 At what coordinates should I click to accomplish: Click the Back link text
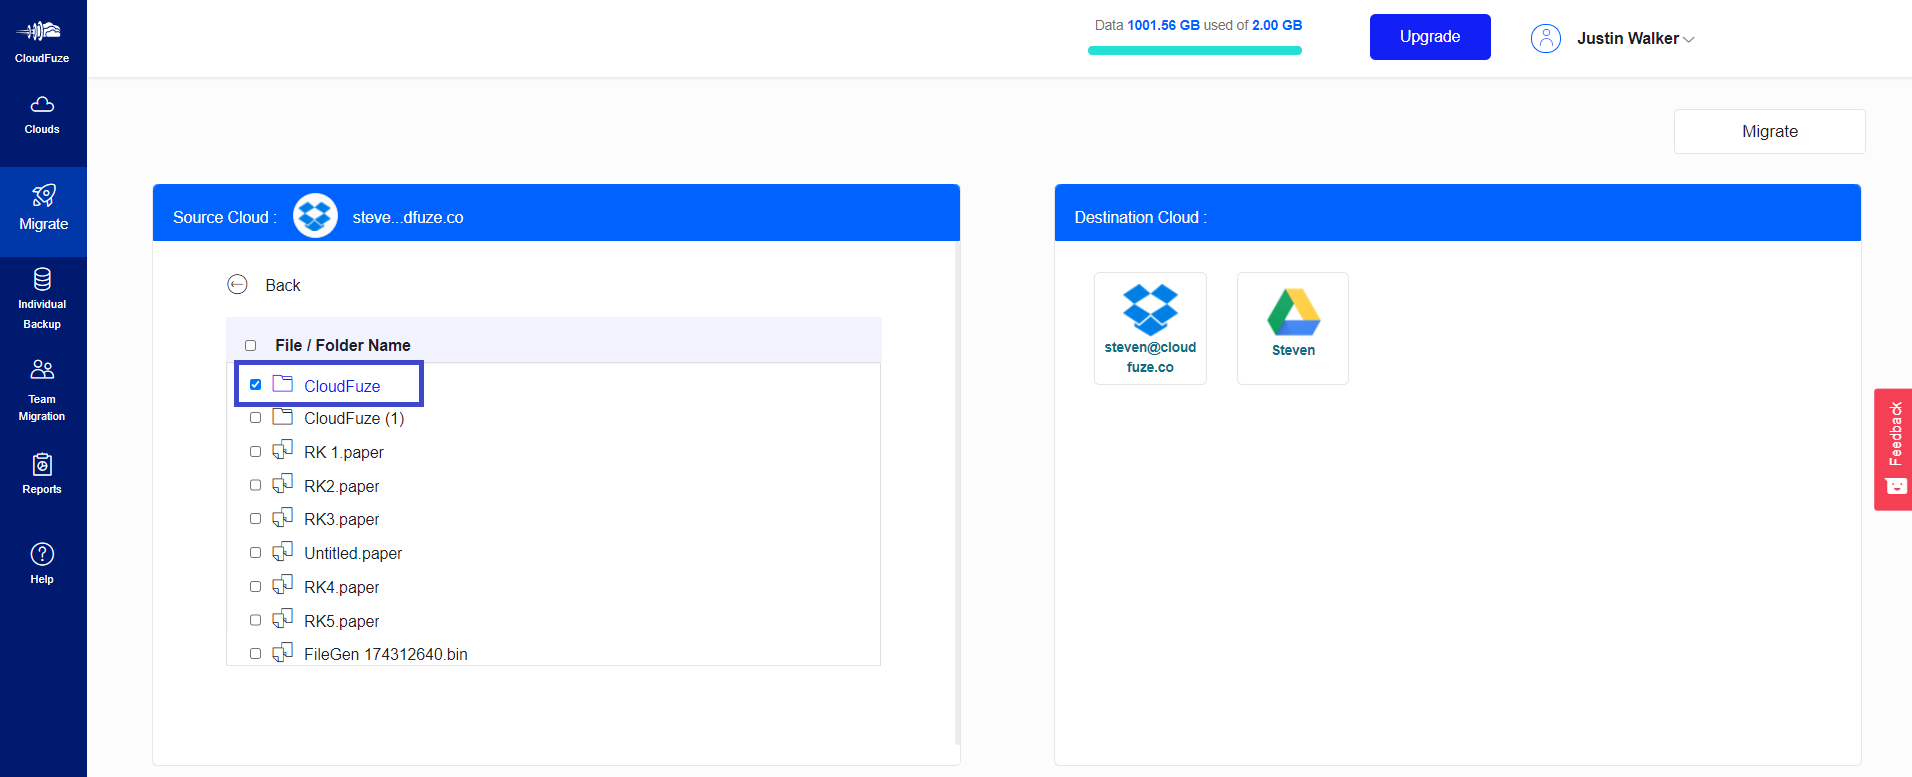(283, 285)
